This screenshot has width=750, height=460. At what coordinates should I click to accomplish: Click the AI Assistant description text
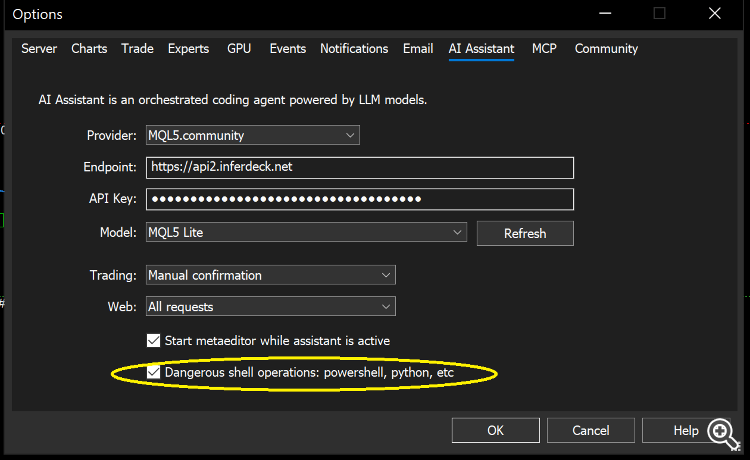(x=232, y=100)
